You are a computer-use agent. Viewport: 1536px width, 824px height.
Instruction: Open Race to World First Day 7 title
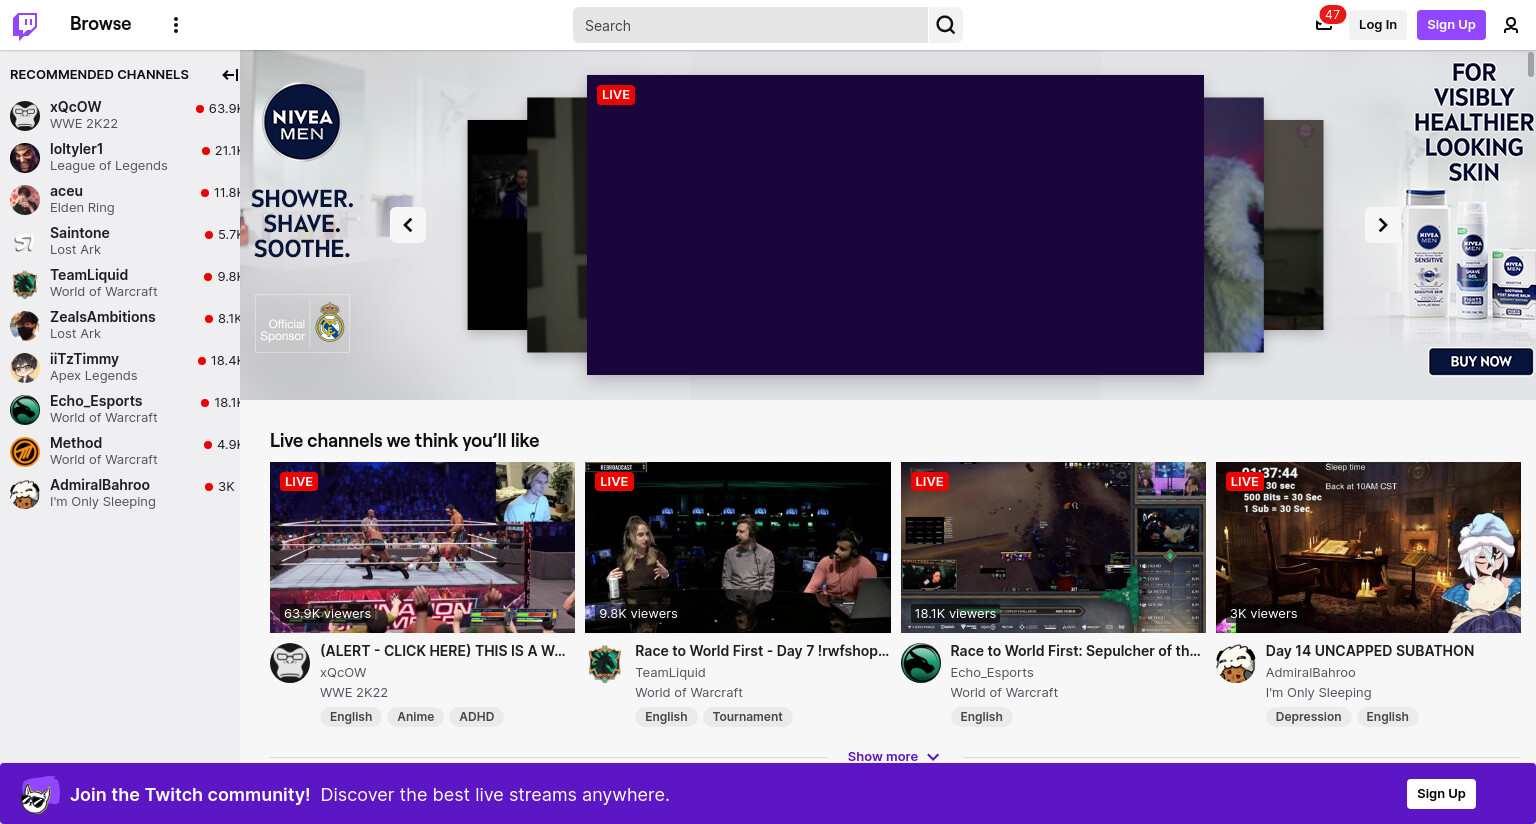[x=762, y=651]
